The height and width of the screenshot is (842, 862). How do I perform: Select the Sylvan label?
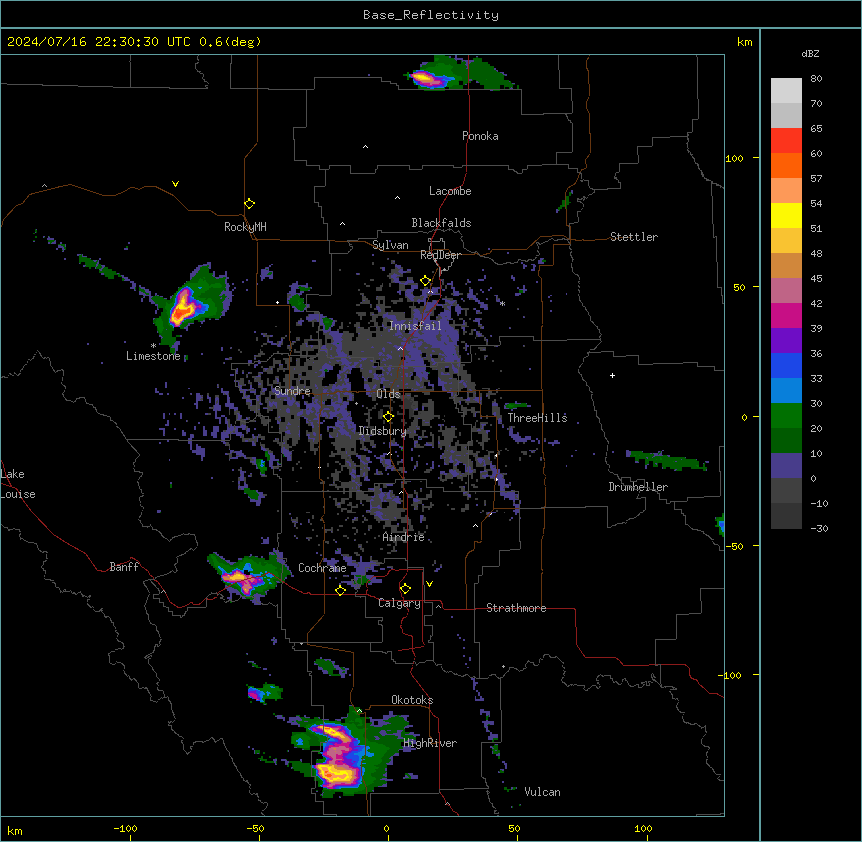pos(390,245)
